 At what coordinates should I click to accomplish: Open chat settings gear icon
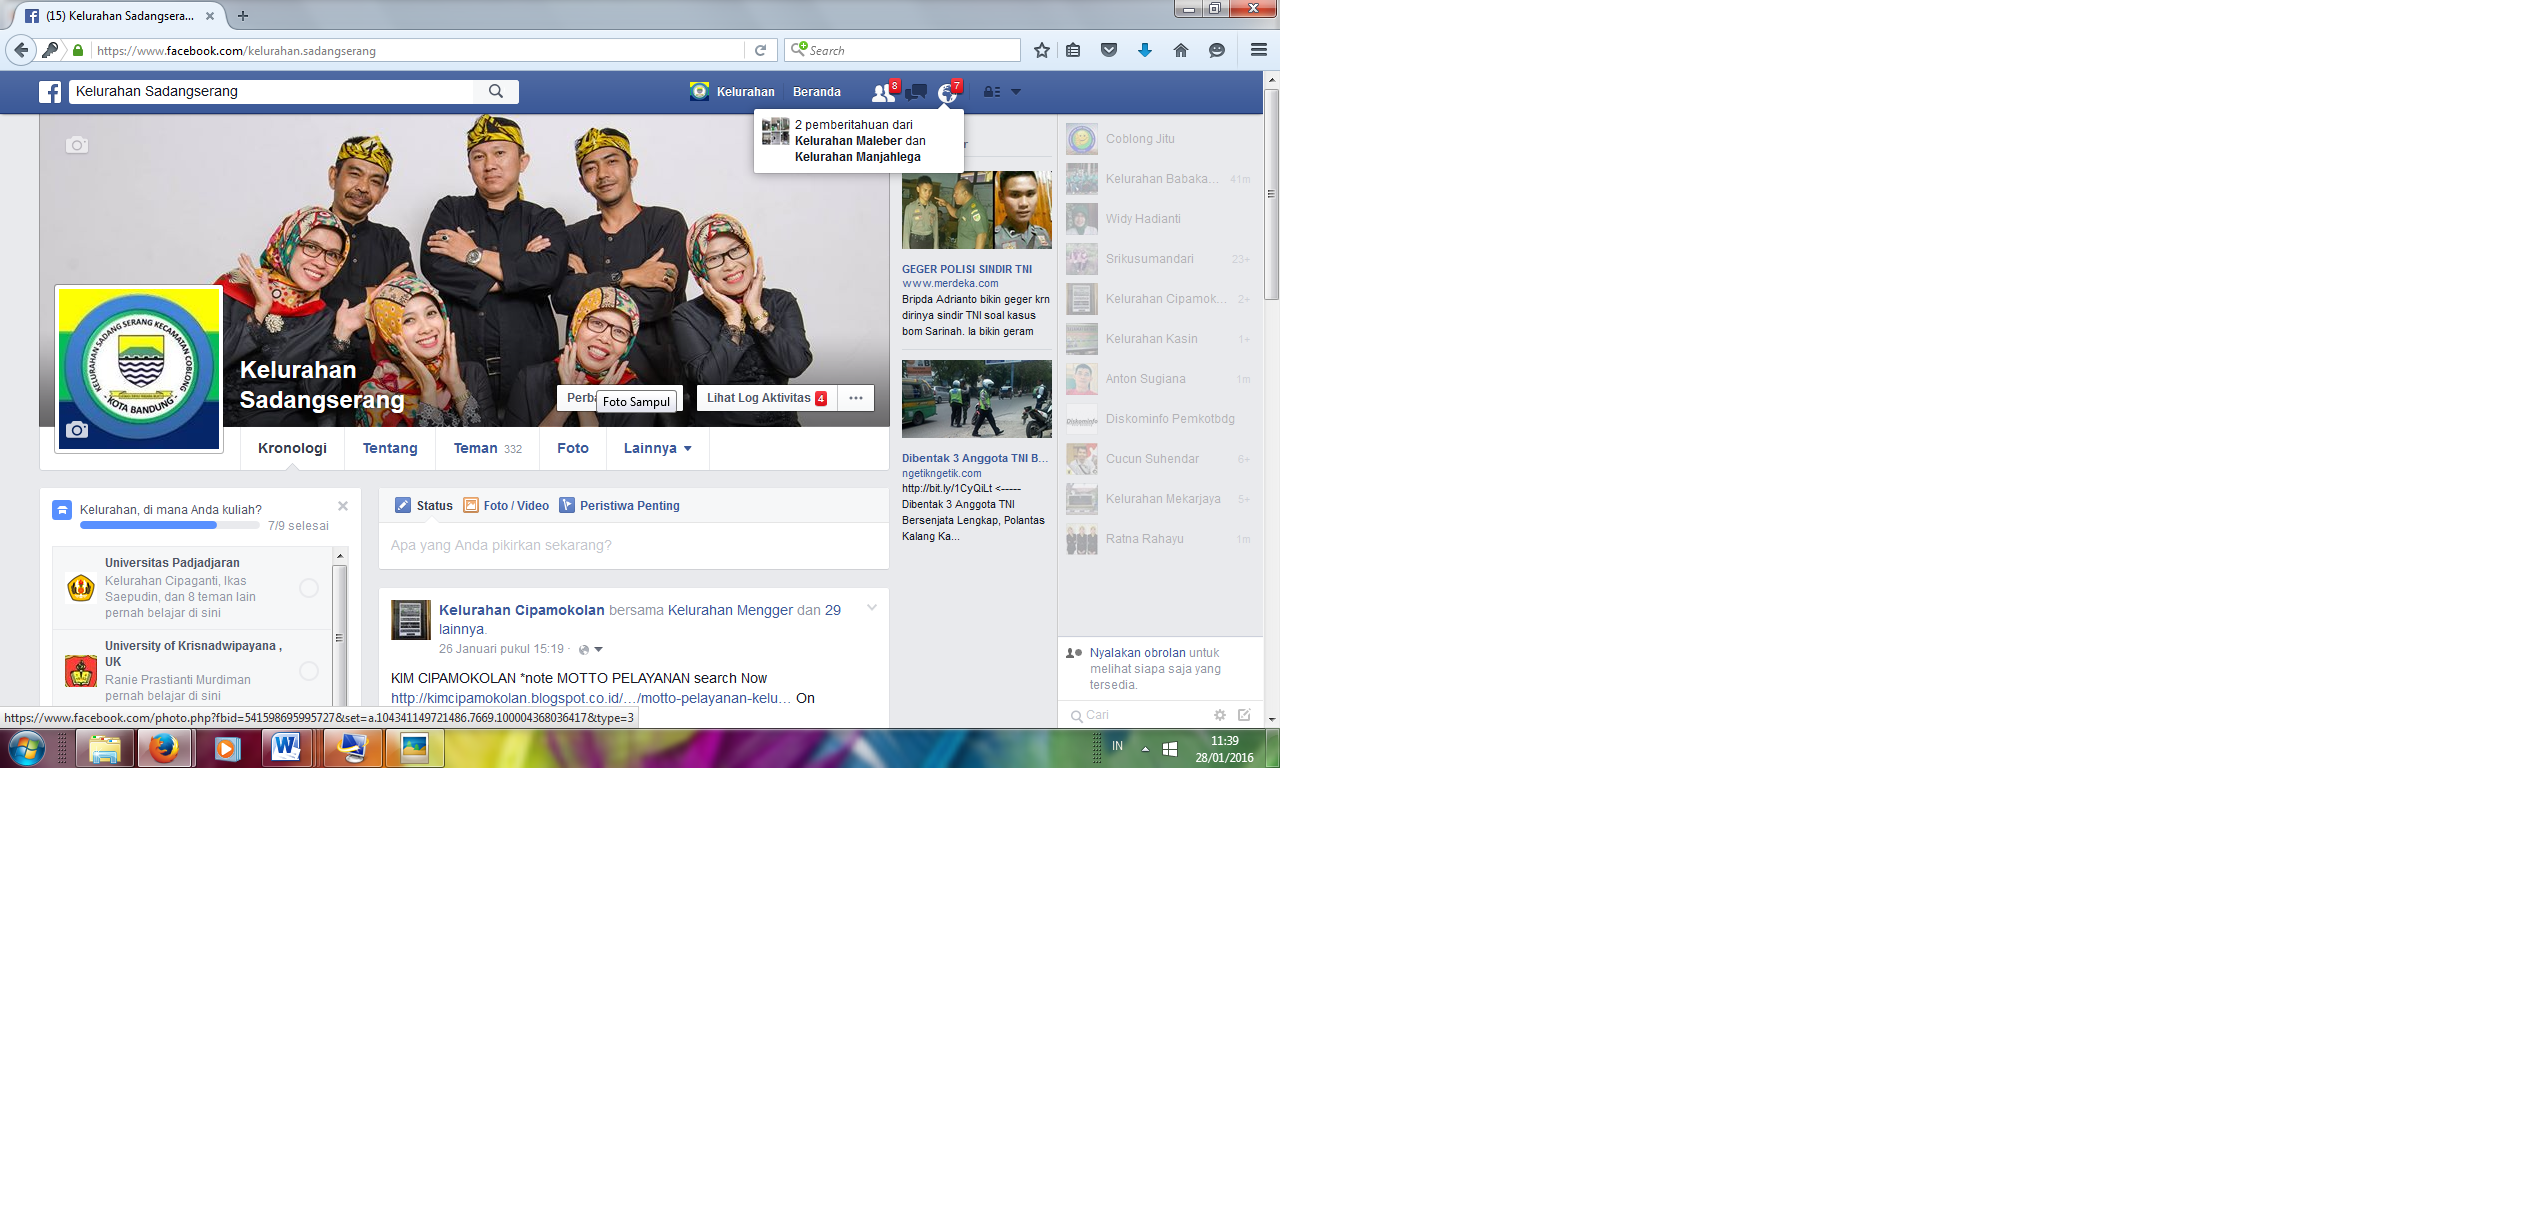pyautogui.click(x=1220, y=715)
